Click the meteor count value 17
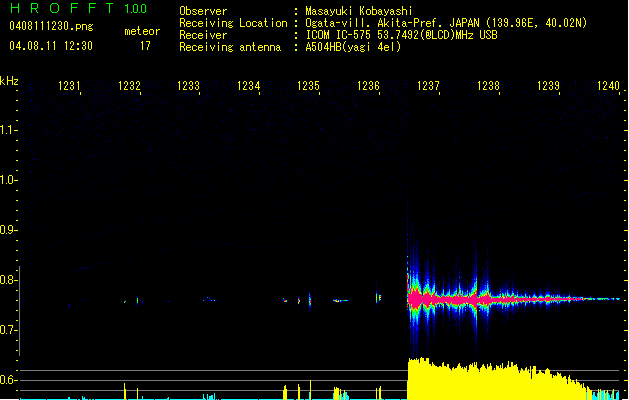This screenshot has height=400, width=629. click(x=145, y=46)
